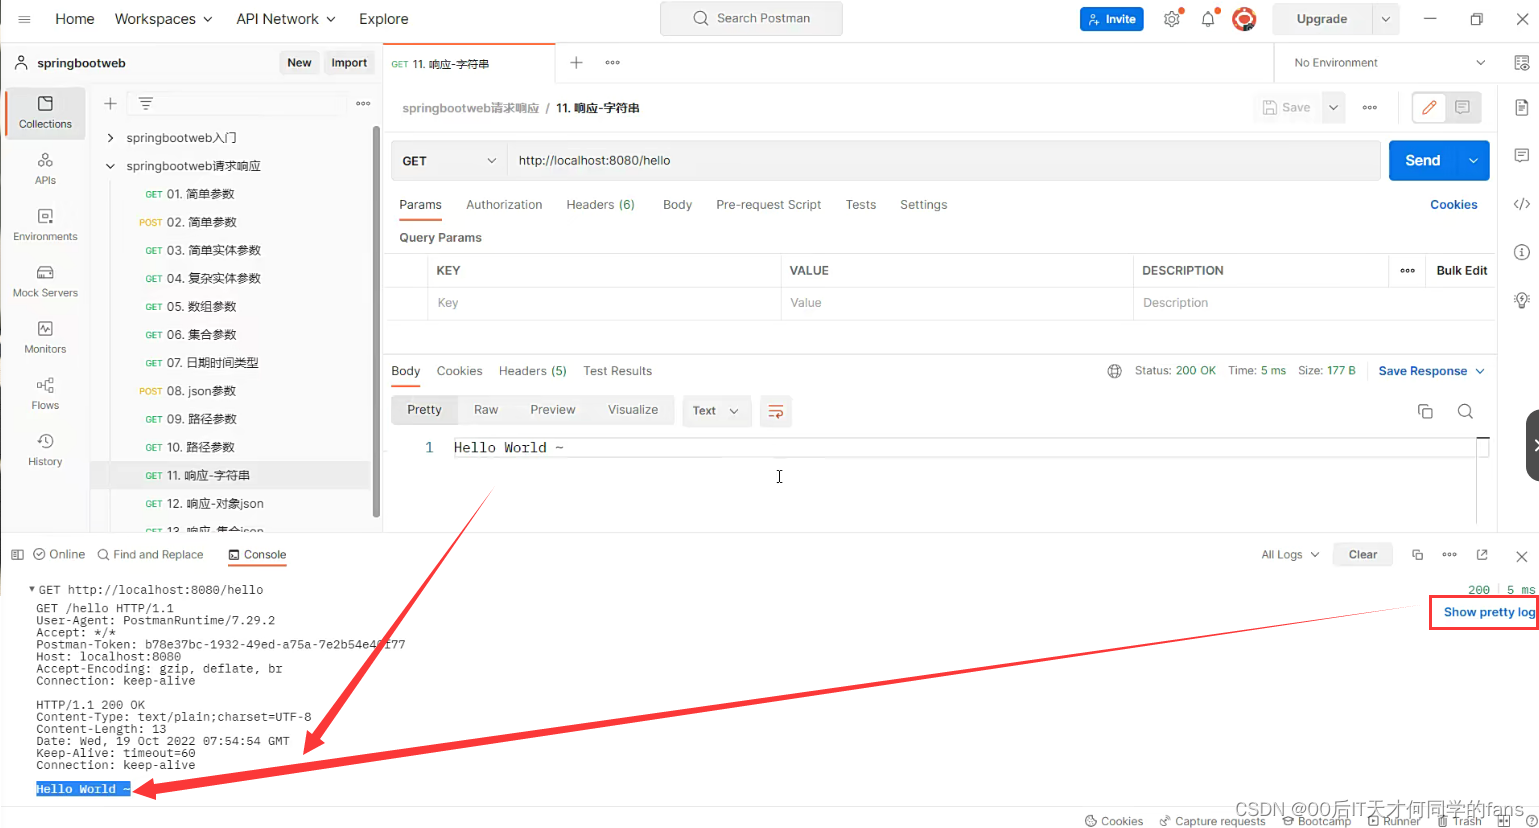This screenshot has height=828, width=1539.
Task: Switch to the Headers (6) tab
Action: pos(599,204)
